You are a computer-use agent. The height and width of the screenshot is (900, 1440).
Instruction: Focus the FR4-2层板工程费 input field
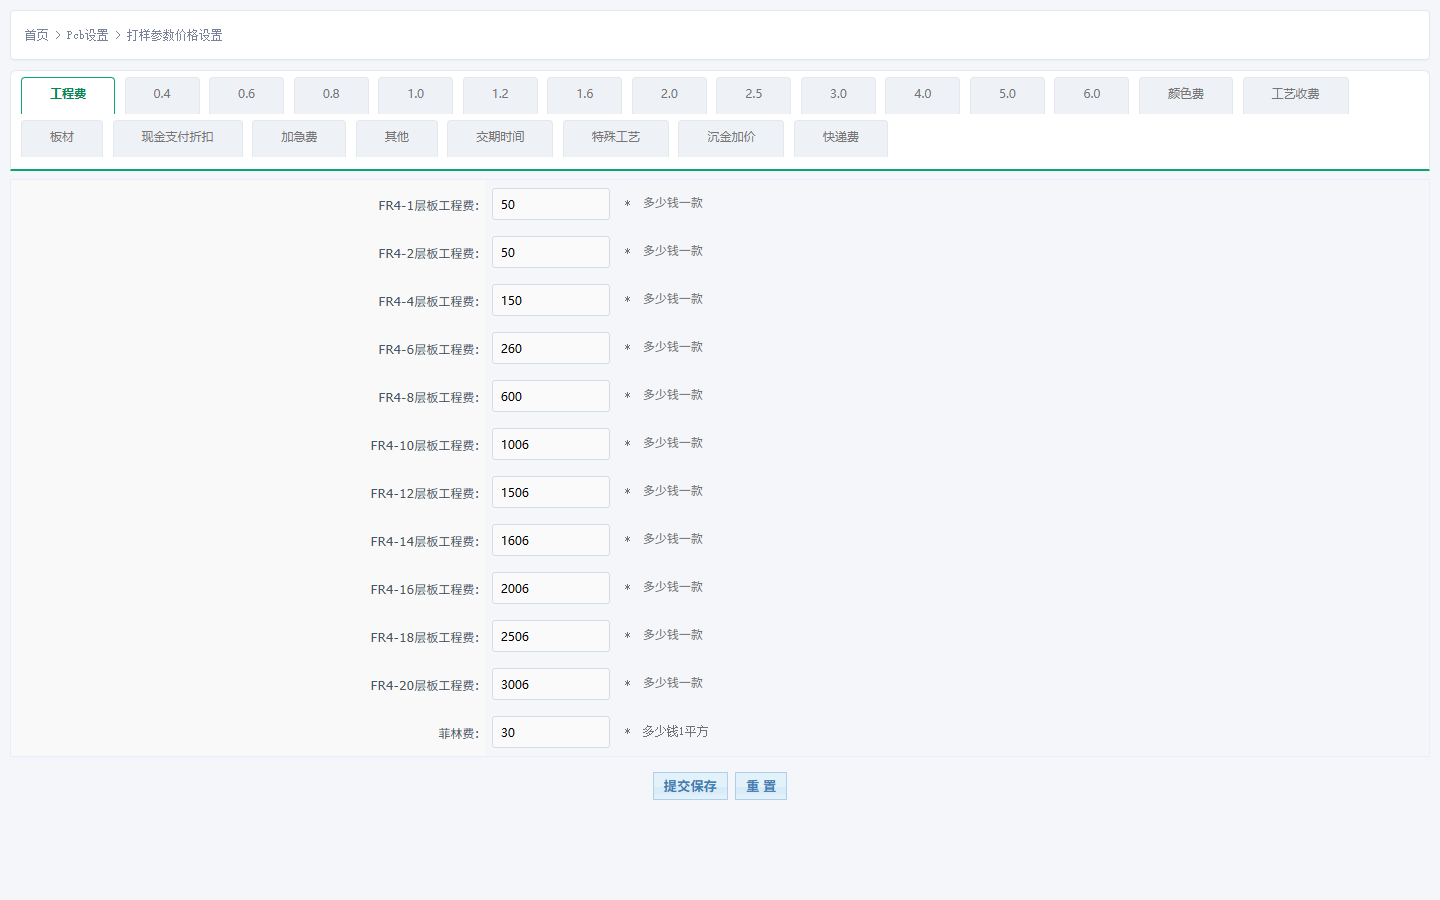pos(551,252)
